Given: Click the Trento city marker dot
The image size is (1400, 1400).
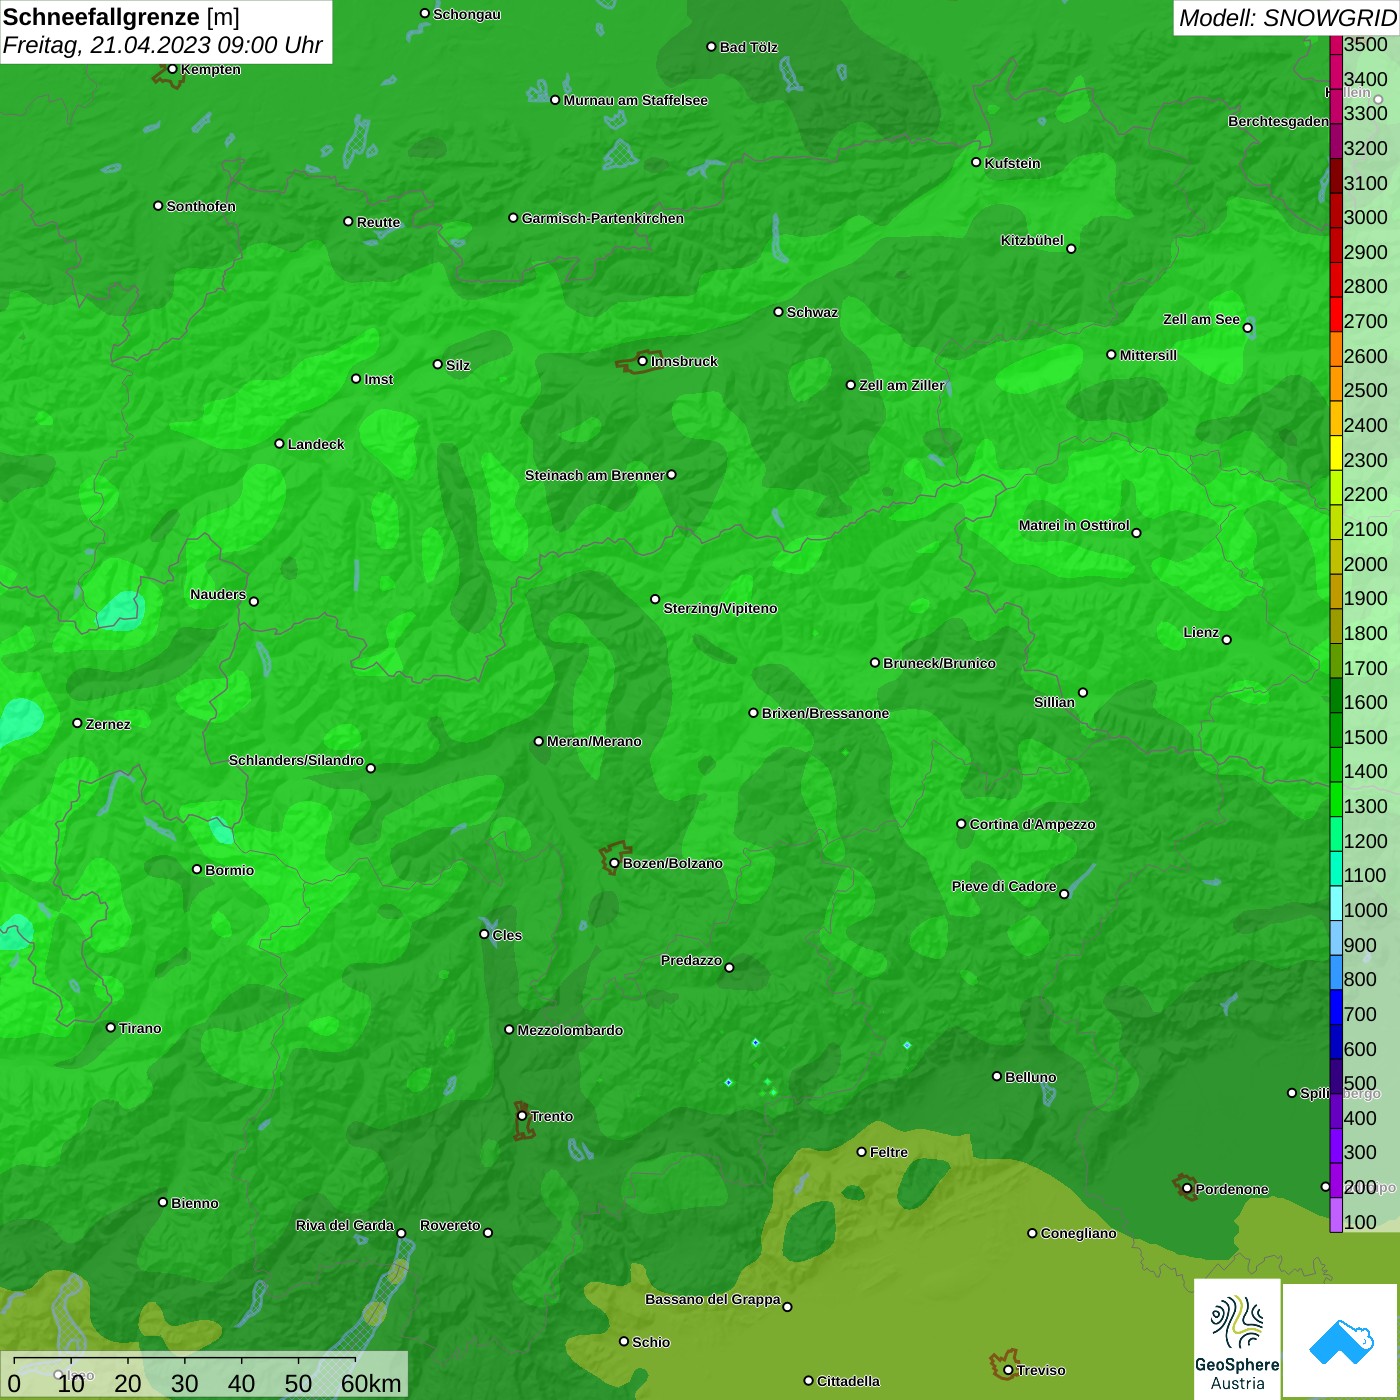Looking at the screenshot, I should (x=522, y=1116).
